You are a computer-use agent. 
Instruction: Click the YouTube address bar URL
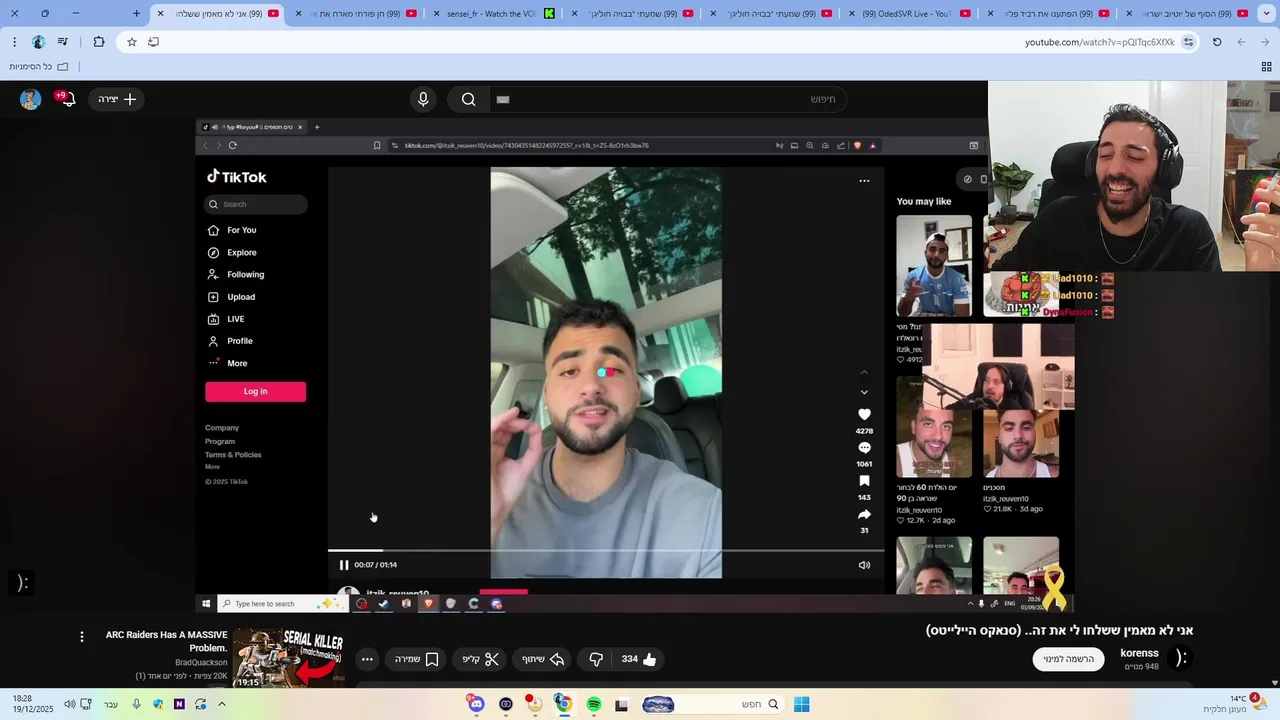(x=1099, y=42)
